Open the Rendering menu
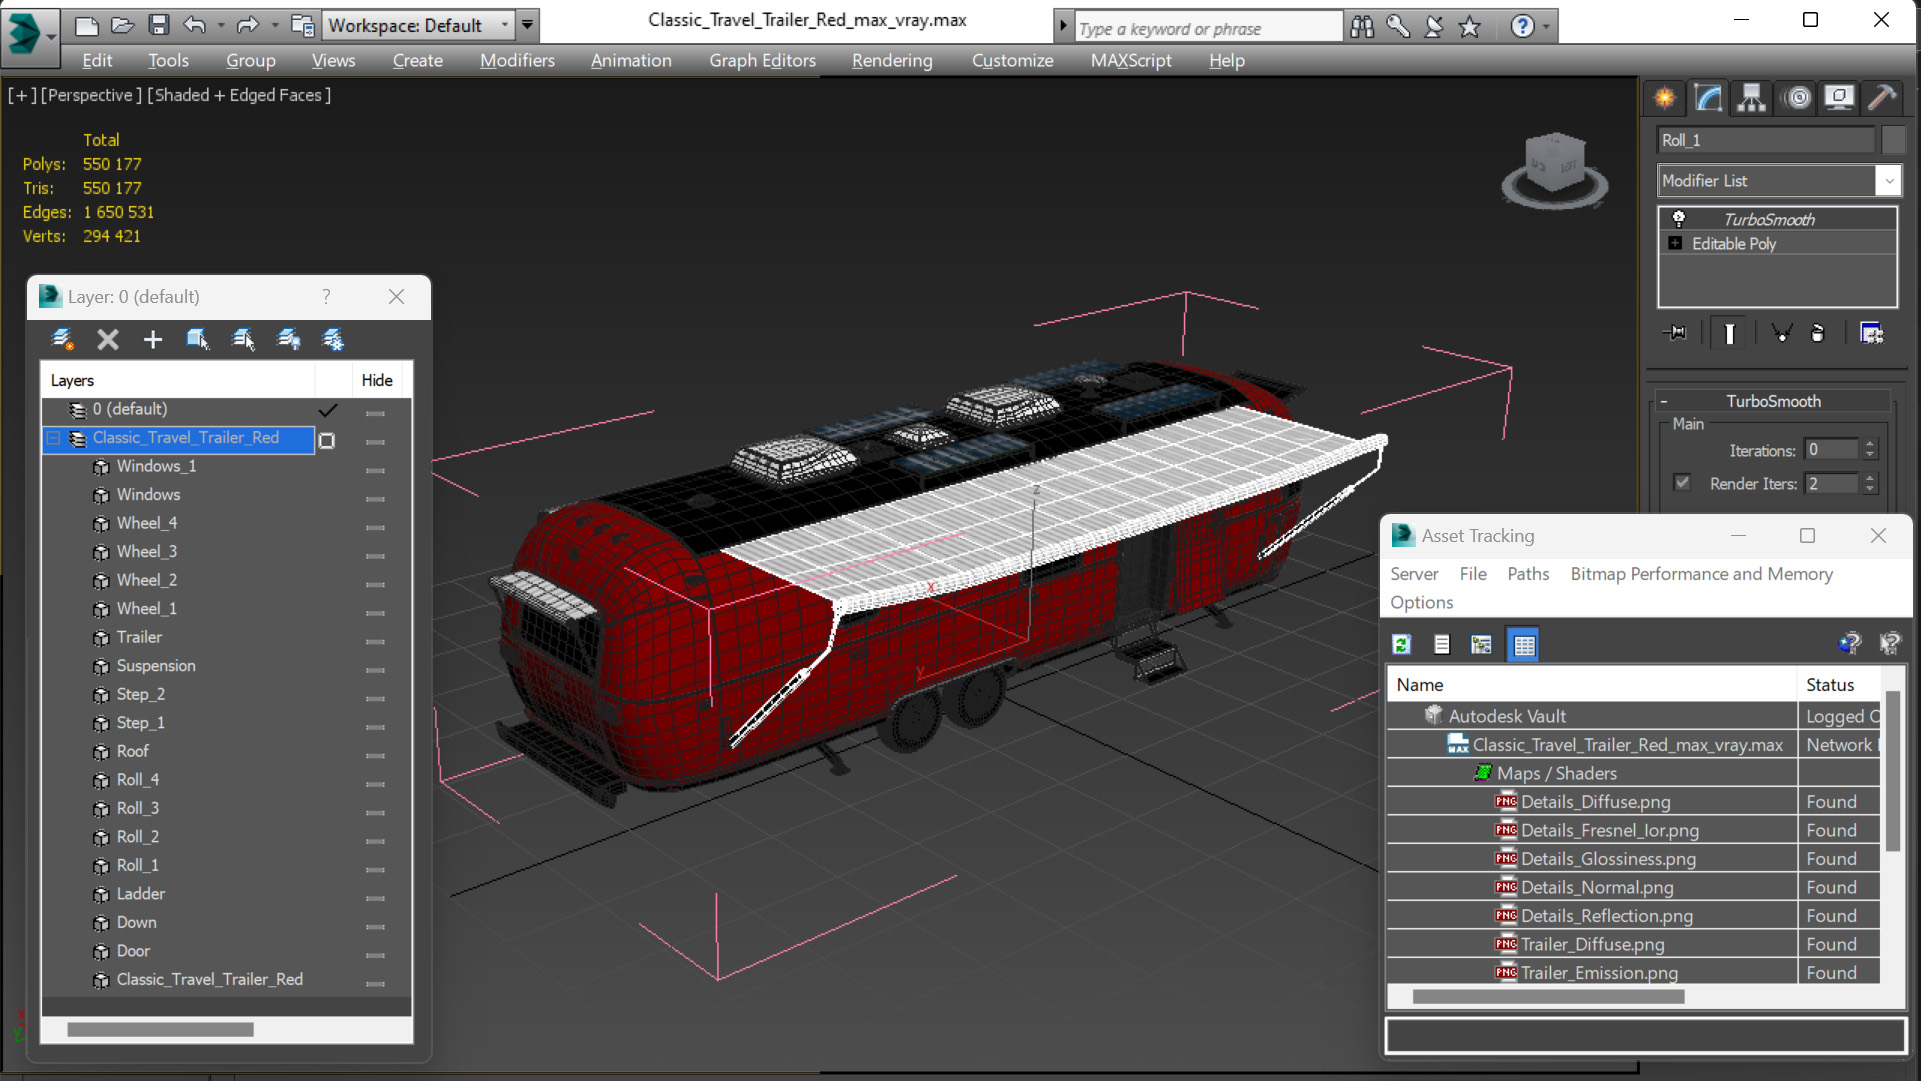 [892, 61]
